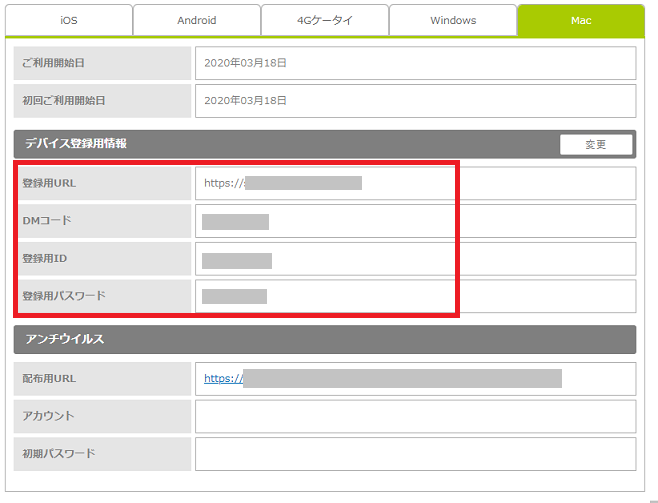Select the Mac tab

(580, 20)
